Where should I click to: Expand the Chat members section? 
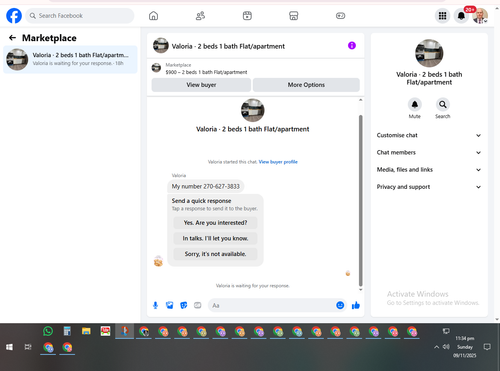pos(429,153)
